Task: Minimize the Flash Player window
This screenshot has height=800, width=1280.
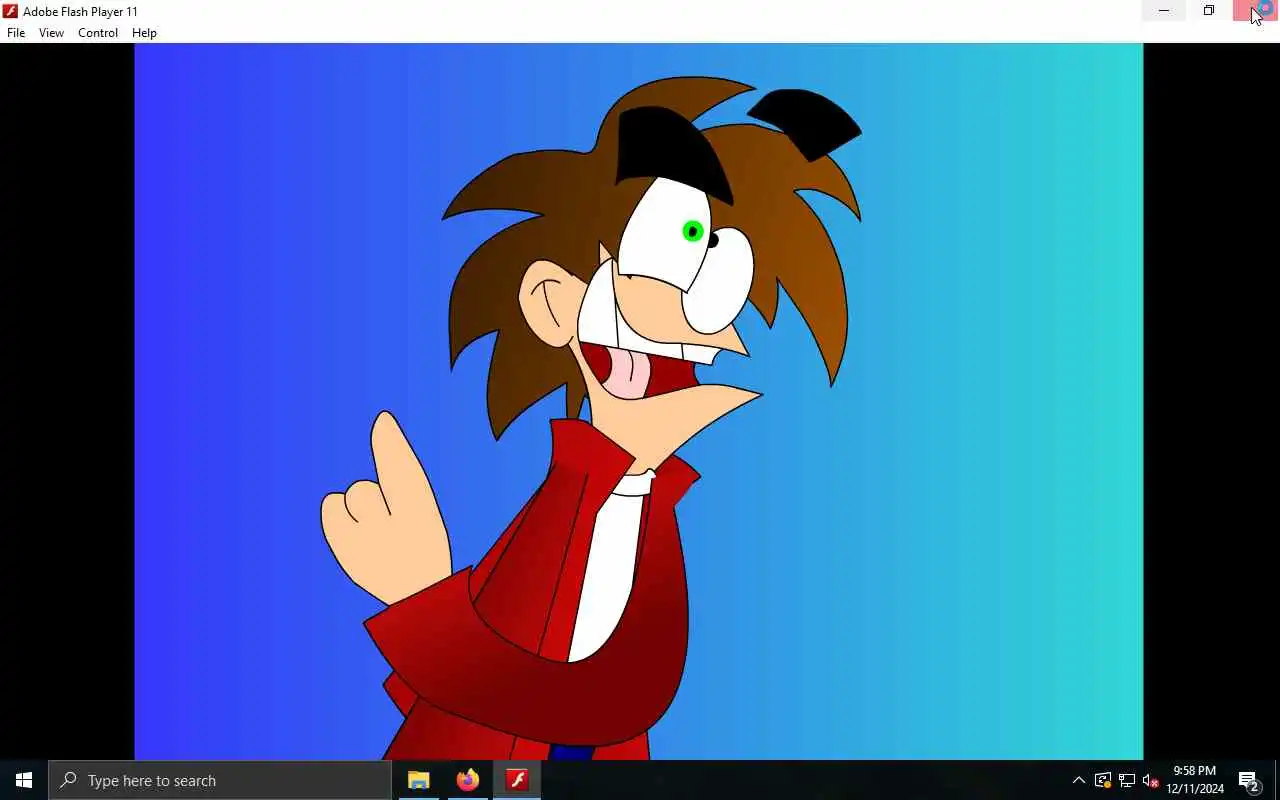Action: click(1164, 11)
